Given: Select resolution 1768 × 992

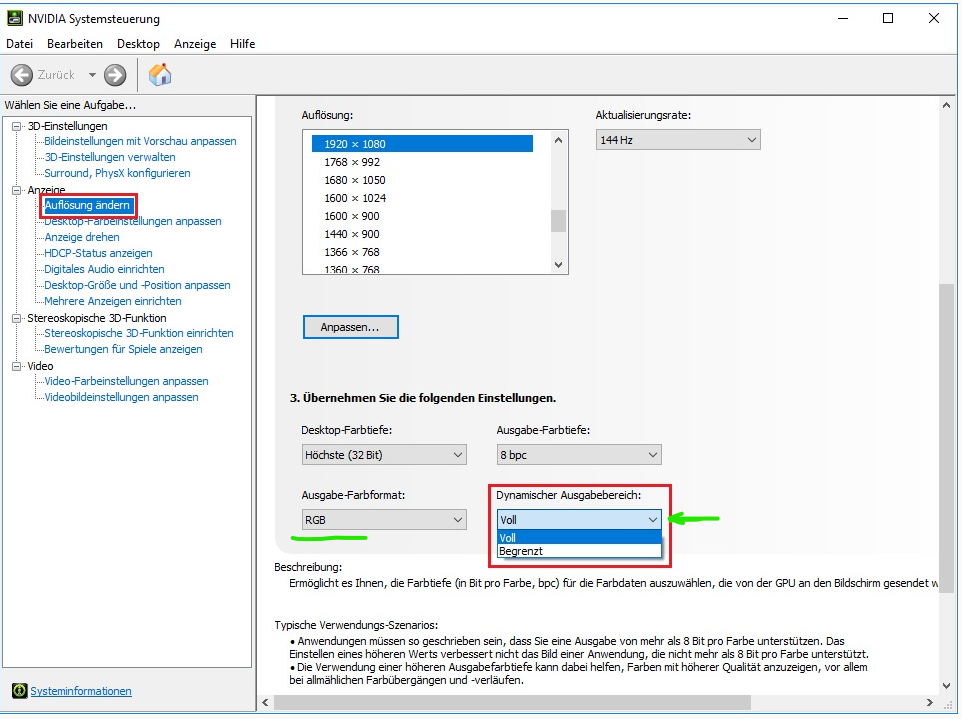Looking at the screenshot, I should (x=422, y=162).
